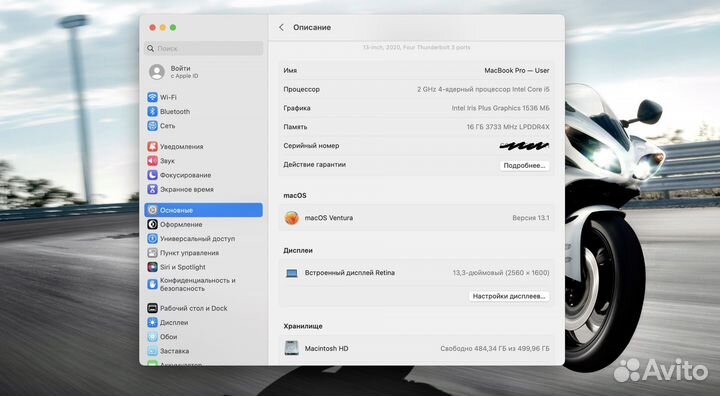Viewport: 720px width, 396px height.
Task: Select the Сеть network icon
Action: [x=152, y=126]
